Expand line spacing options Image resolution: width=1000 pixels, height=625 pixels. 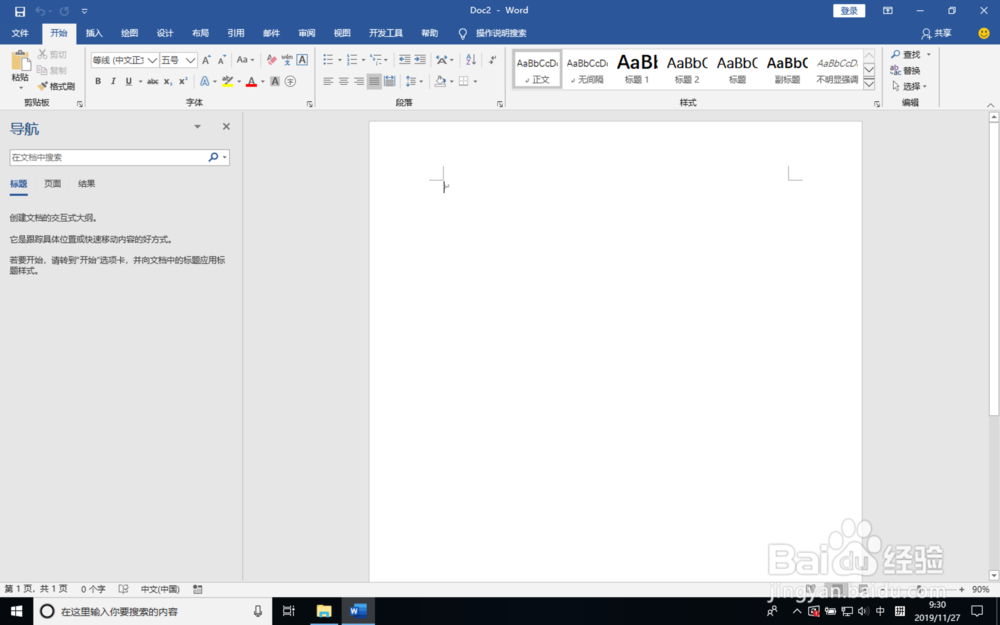pos(415,81)
